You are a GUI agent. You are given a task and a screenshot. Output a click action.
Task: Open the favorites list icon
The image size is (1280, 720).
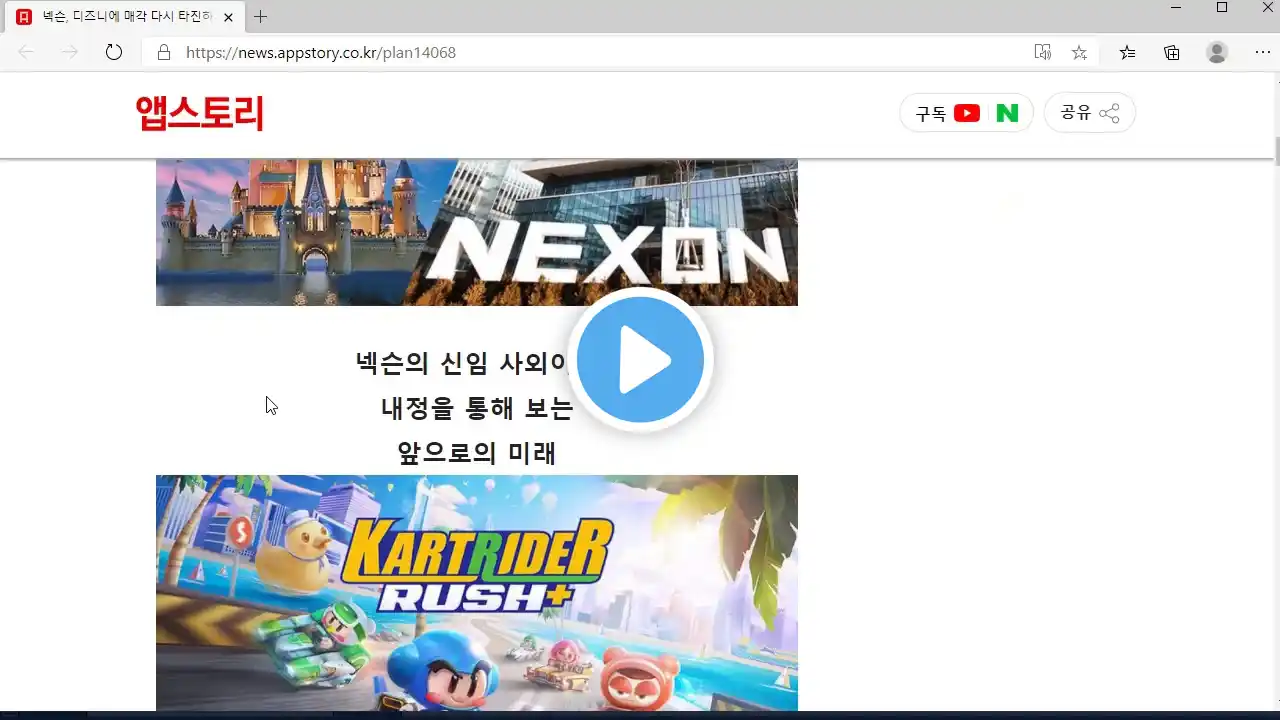pos(1127,52)
